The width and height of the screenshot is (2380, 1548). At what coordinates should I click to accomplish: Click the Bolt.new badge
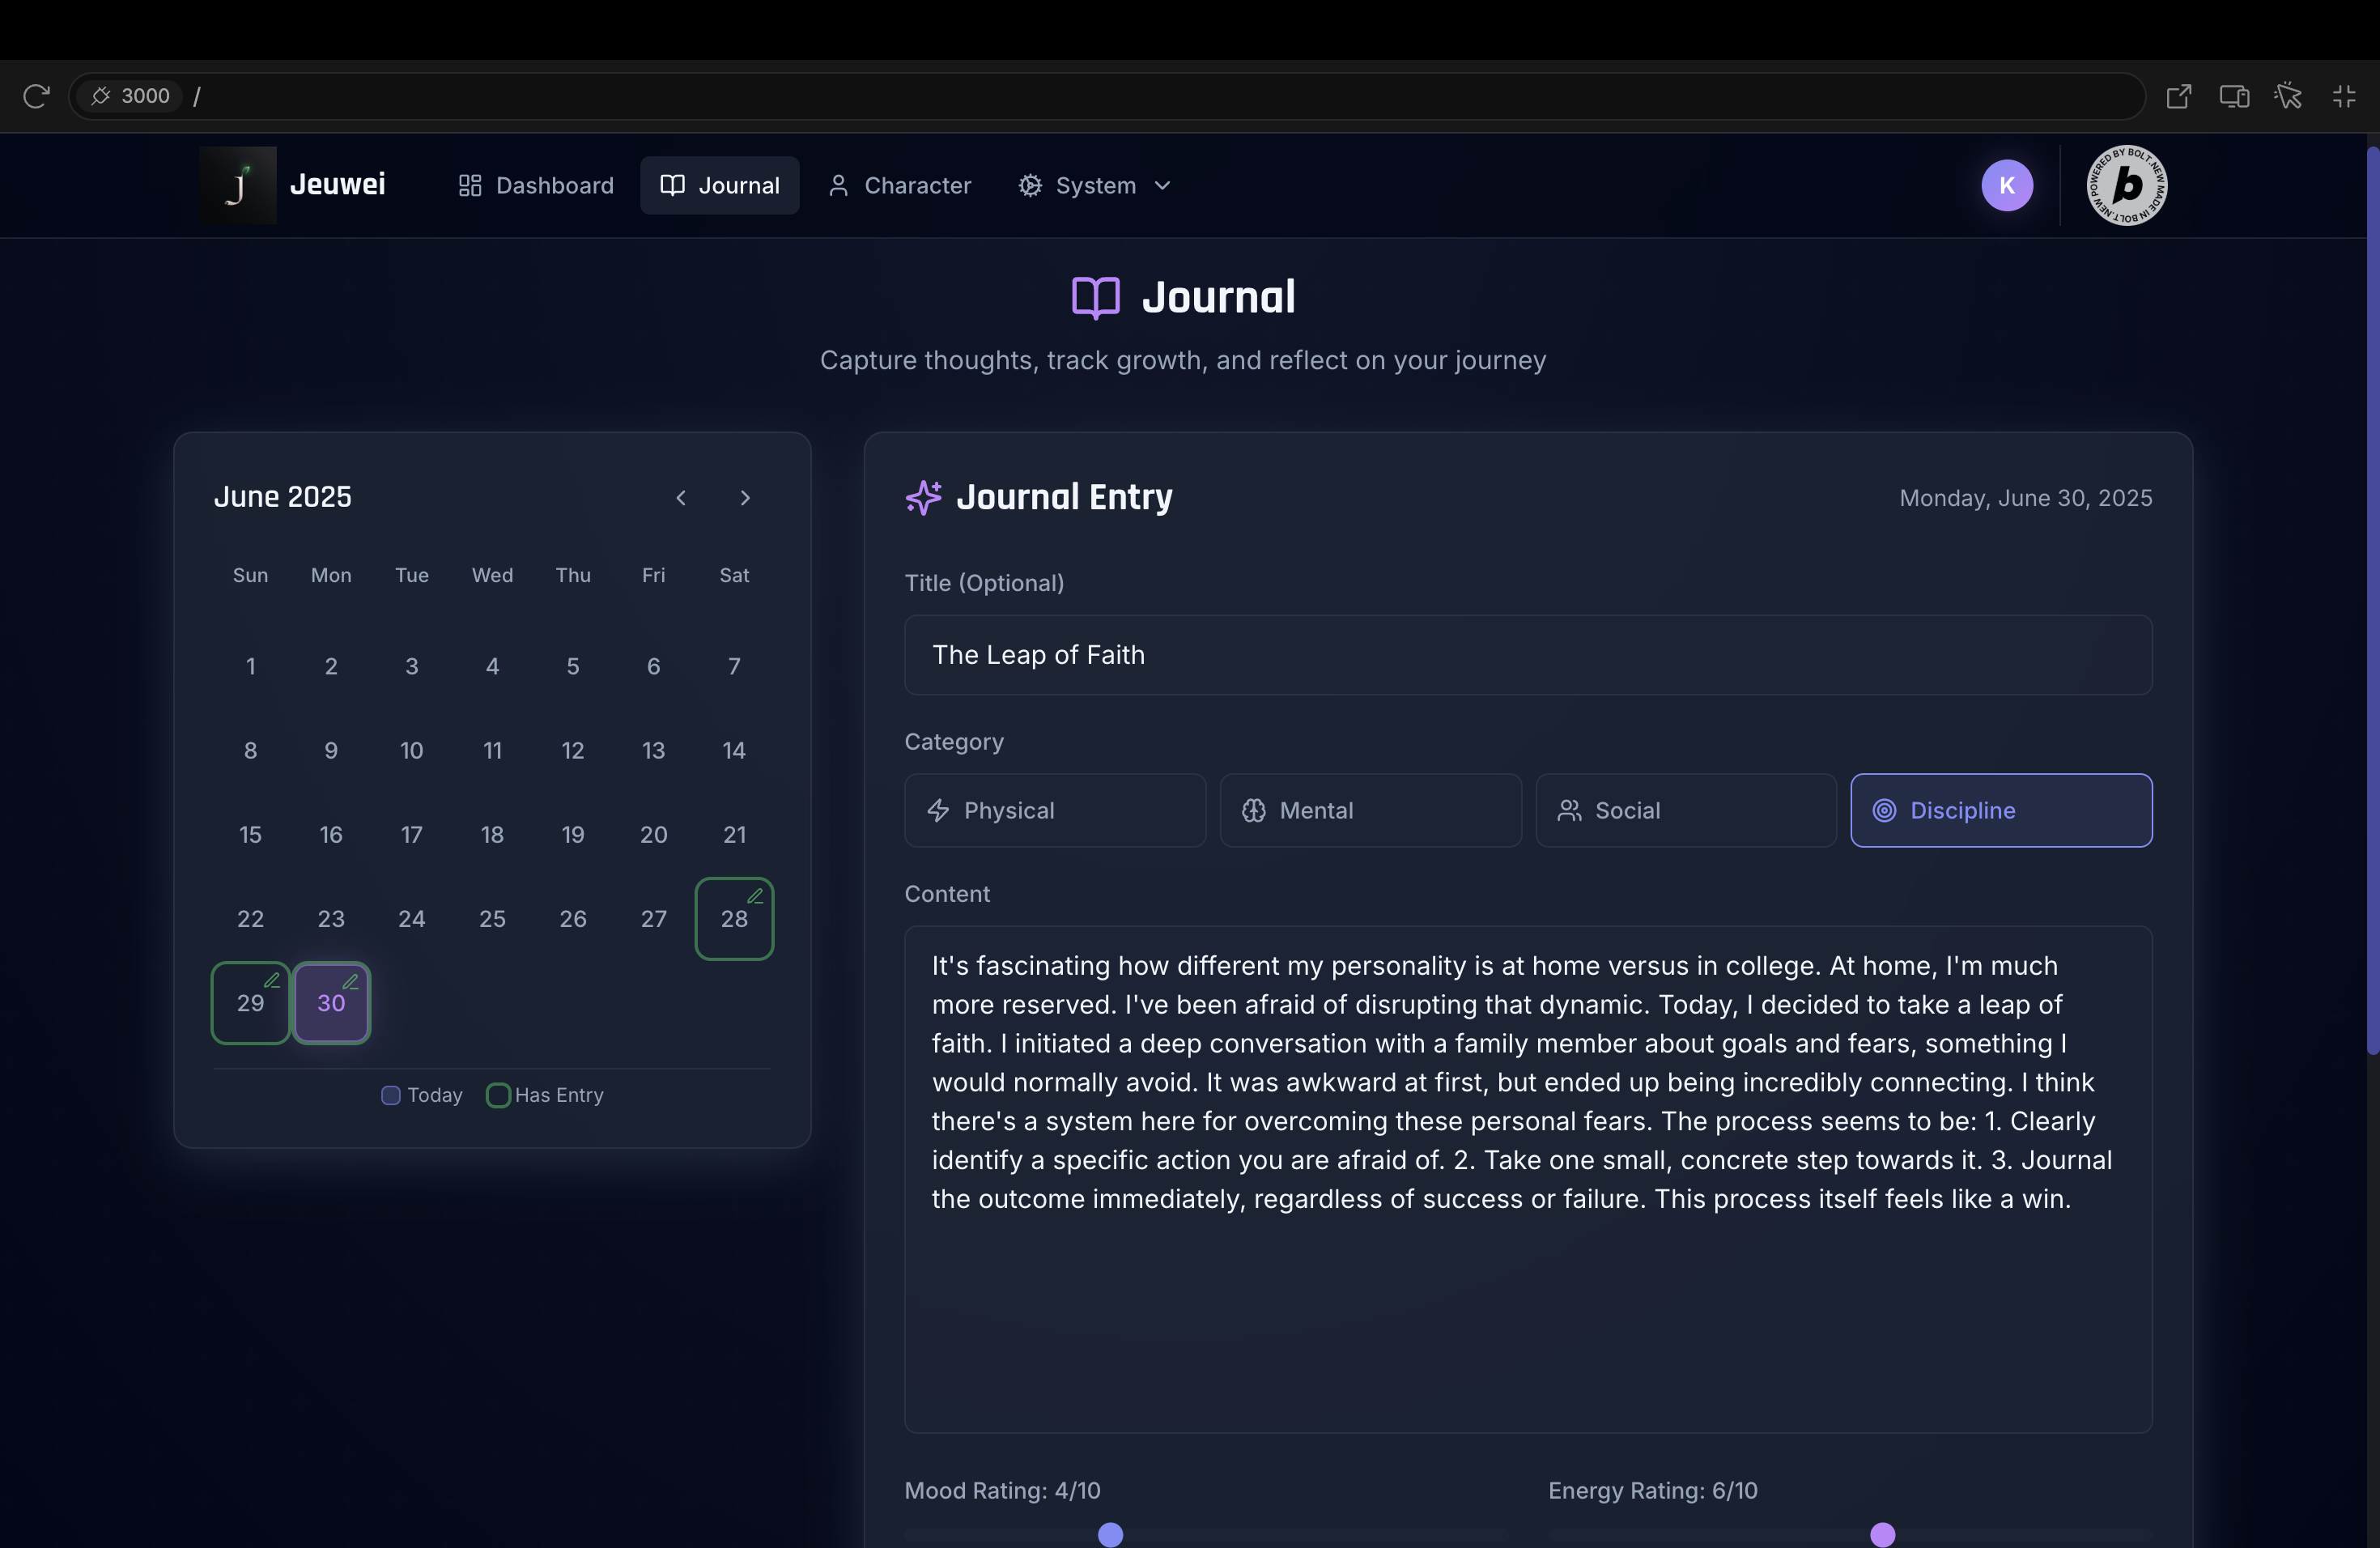2127,185
